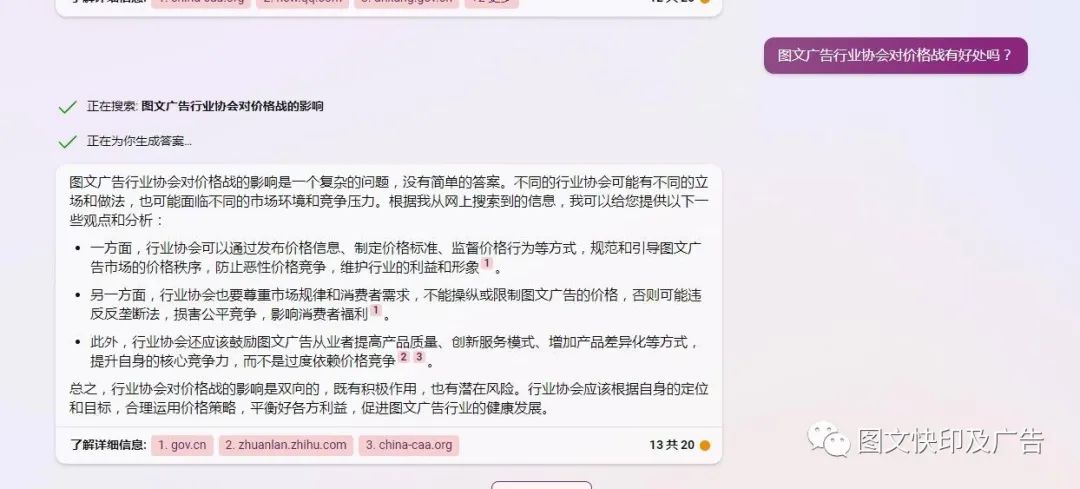This screenshot has width=1080, height=489.
Task: Click the concluding paragraph starting with 总之
Action: (x=388, y=398)
